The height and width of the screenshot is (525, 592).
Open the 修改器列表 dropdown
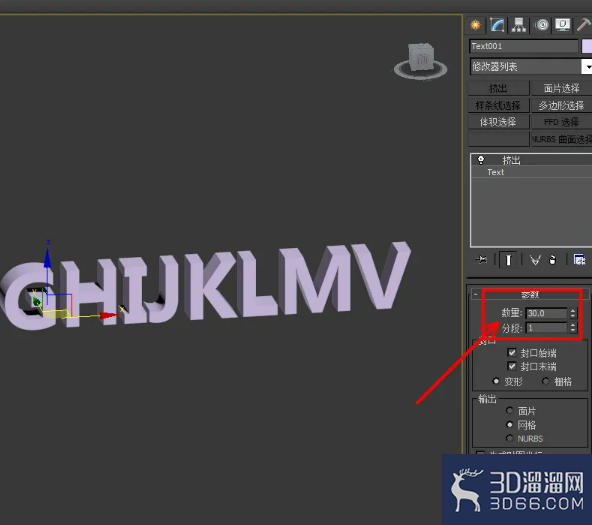pos(530,67)
